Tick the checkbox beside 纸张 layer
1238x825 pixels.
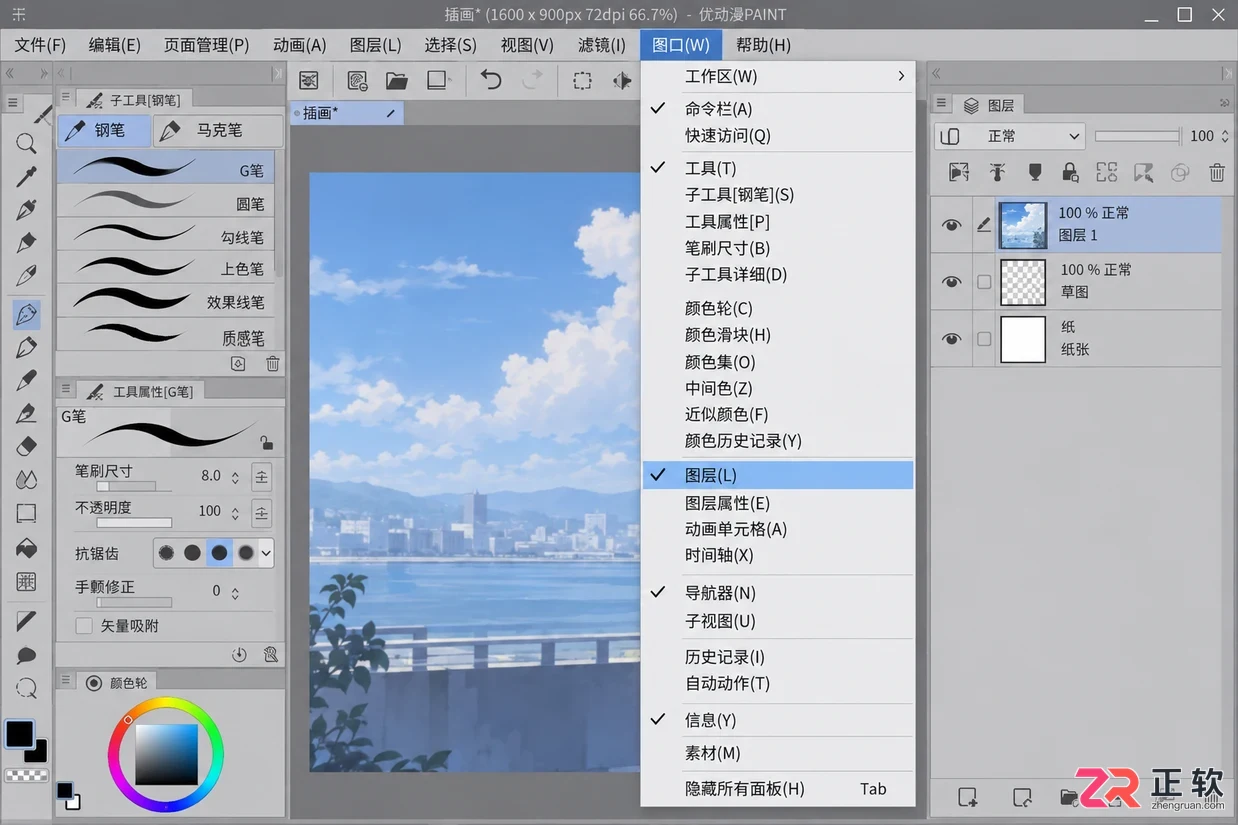[984, 339]
